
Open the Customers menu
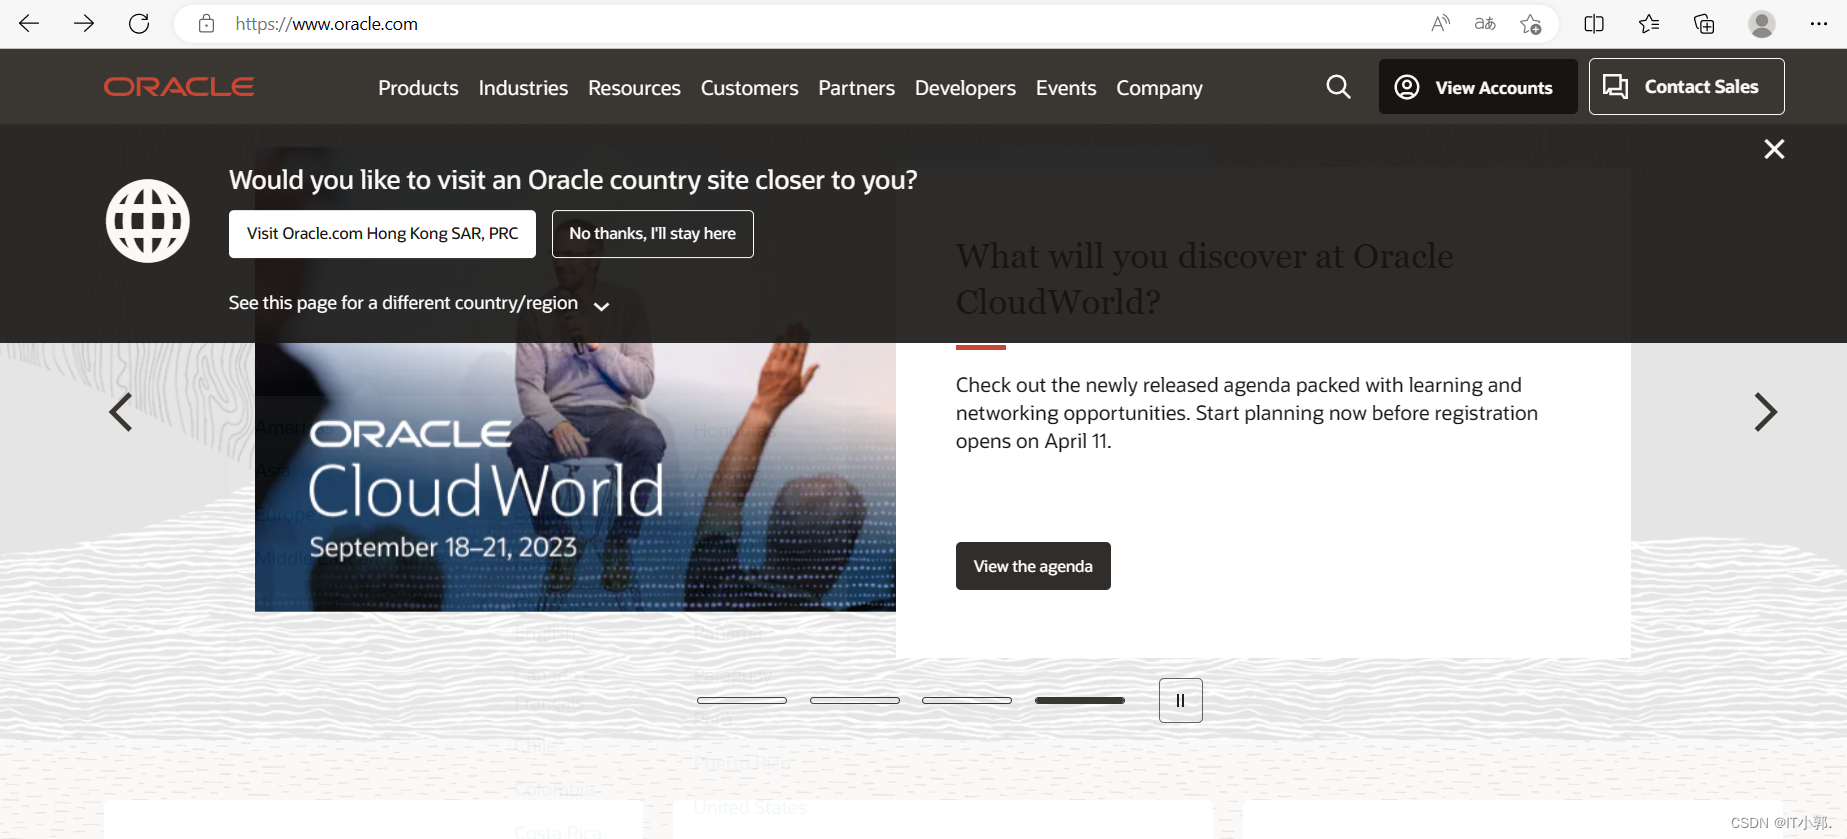tap(749, 88)
